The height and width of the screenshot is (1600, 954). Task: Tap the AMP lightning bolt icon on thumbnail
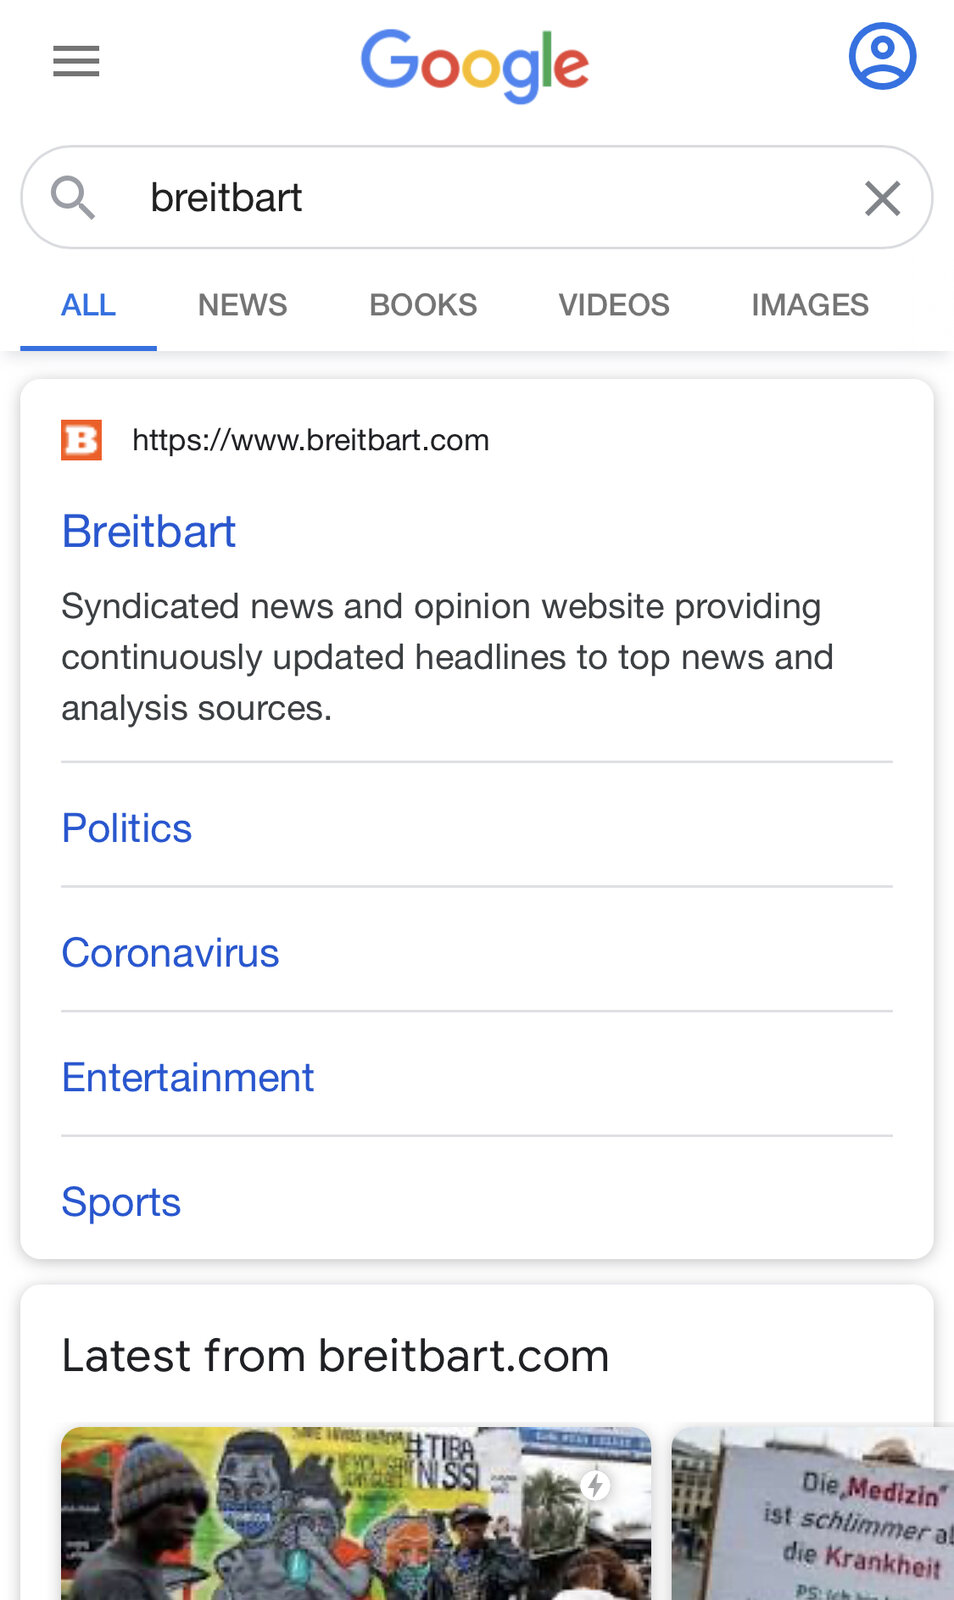point(596,1485)
